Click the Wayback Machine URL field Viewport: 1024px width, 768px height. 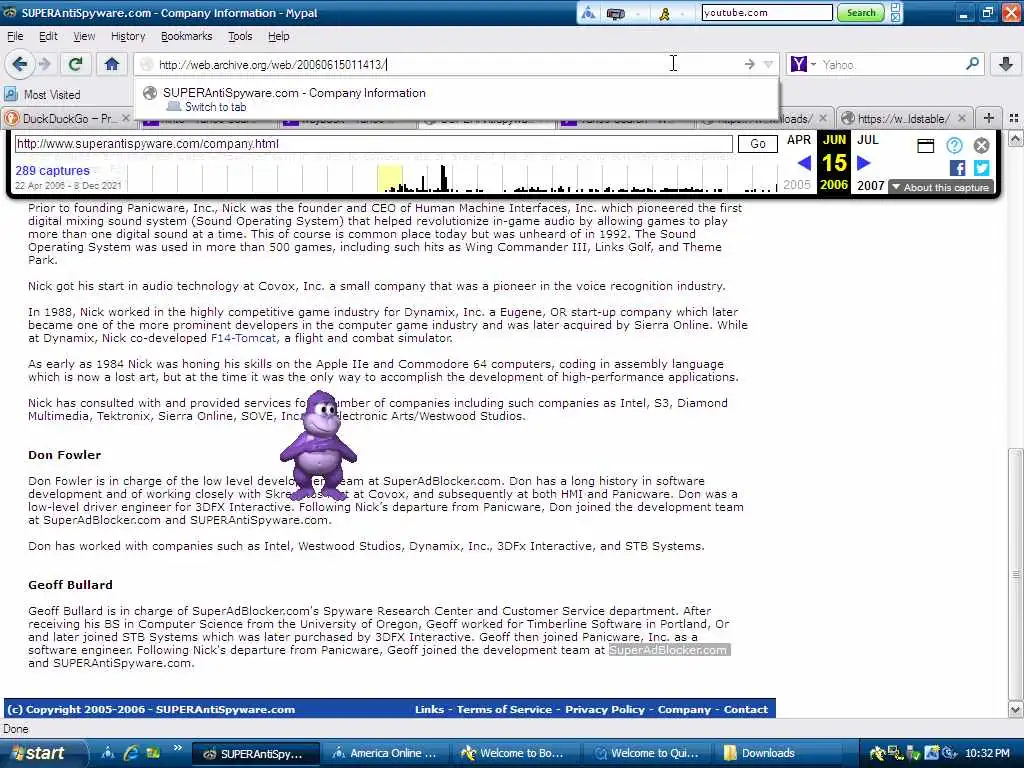tap(374, 144)
